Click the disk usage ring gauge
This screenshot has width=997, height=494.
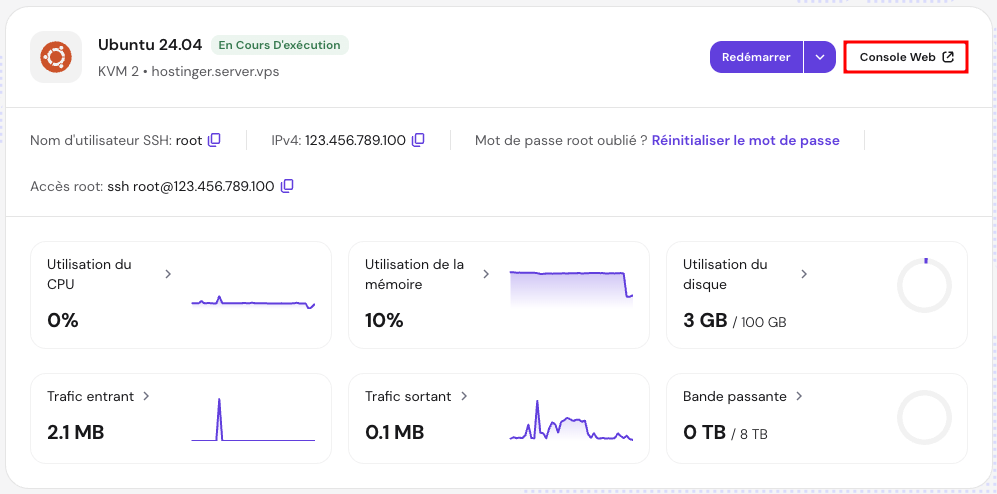click(925, 285)
